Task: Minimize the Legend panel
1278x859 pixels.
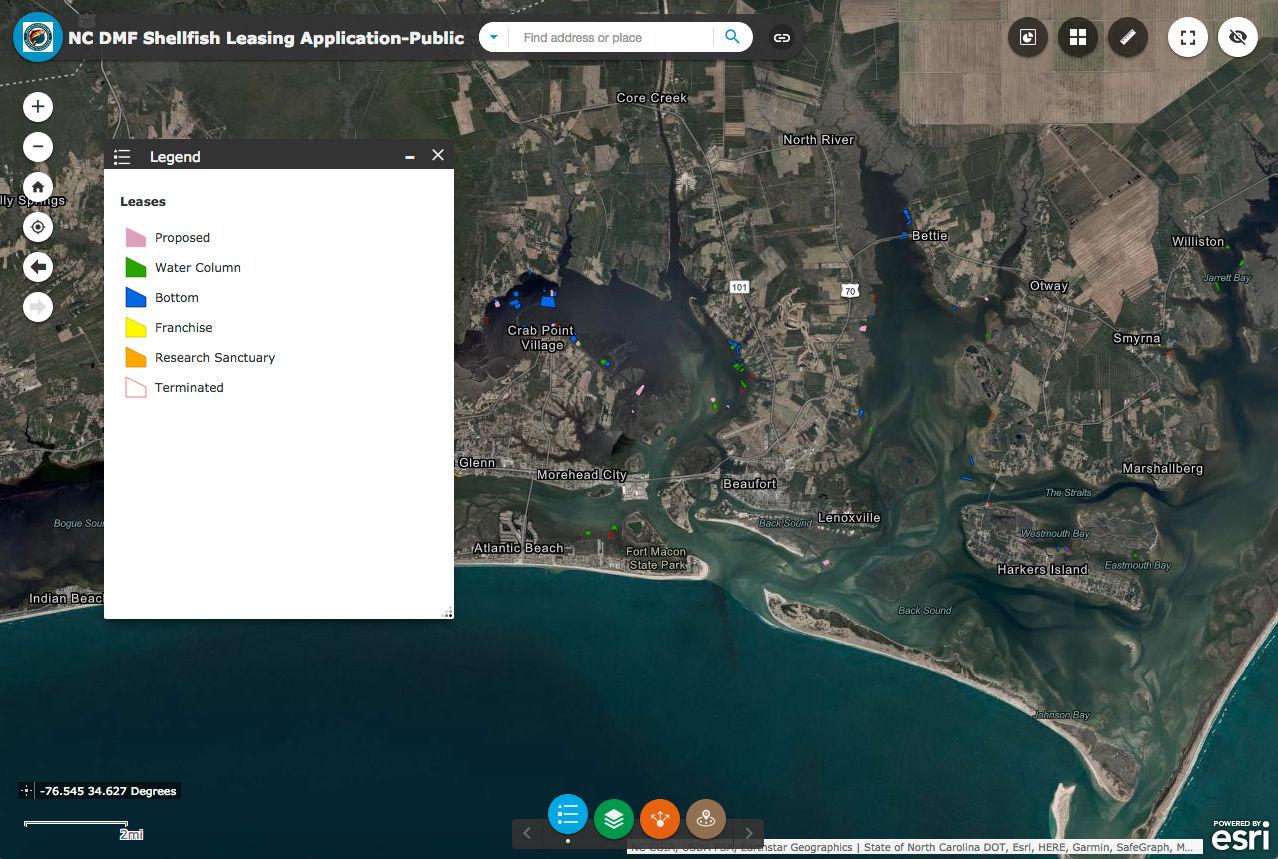Action: point(410,156)
